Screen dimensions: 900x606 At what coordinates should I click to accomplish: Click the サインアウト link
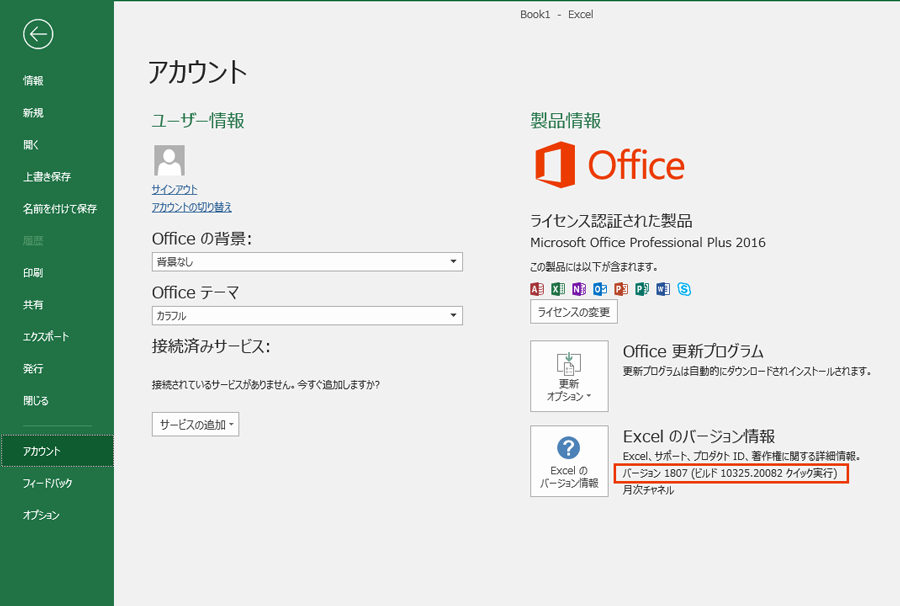pyautogui.click(x=174, y=189)
